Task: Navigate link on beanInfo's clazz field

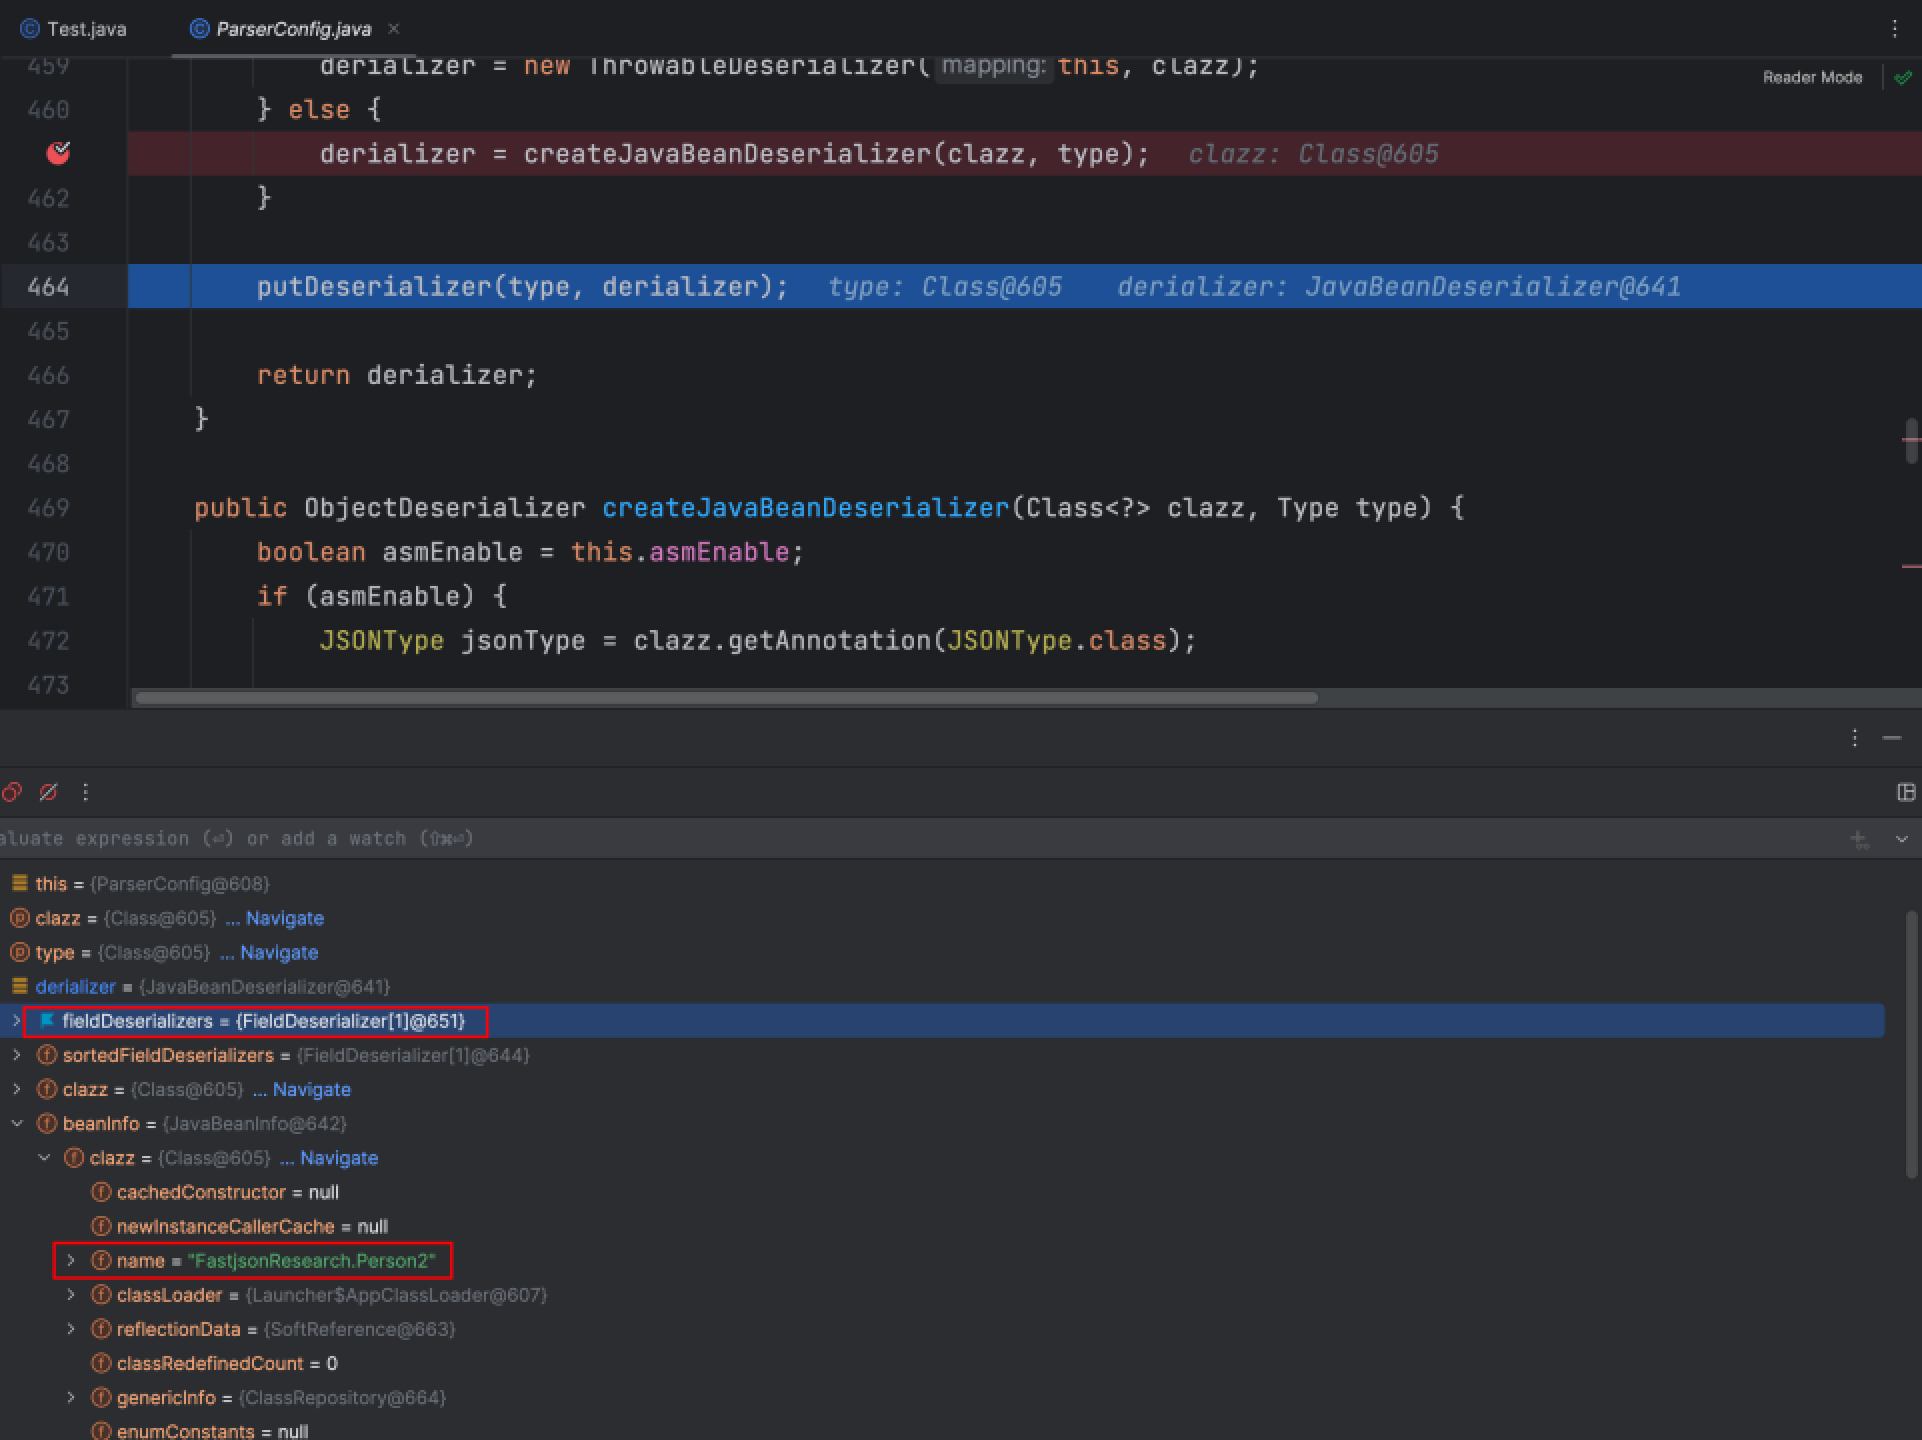Action: coord(338,1158)
